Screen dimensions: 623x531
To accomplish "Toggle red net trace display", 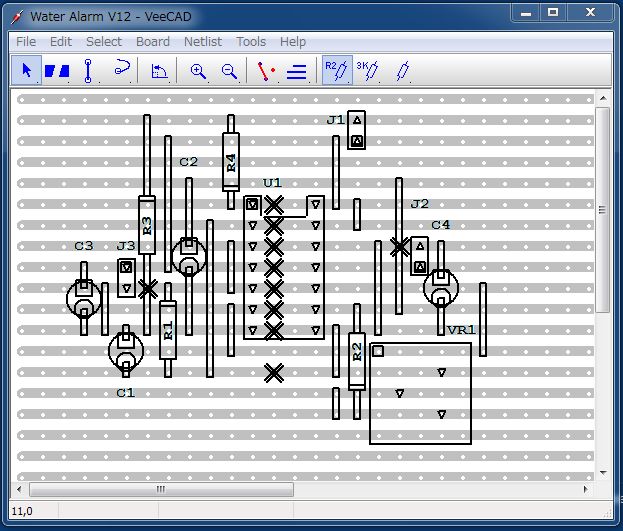I will point(266,72).
